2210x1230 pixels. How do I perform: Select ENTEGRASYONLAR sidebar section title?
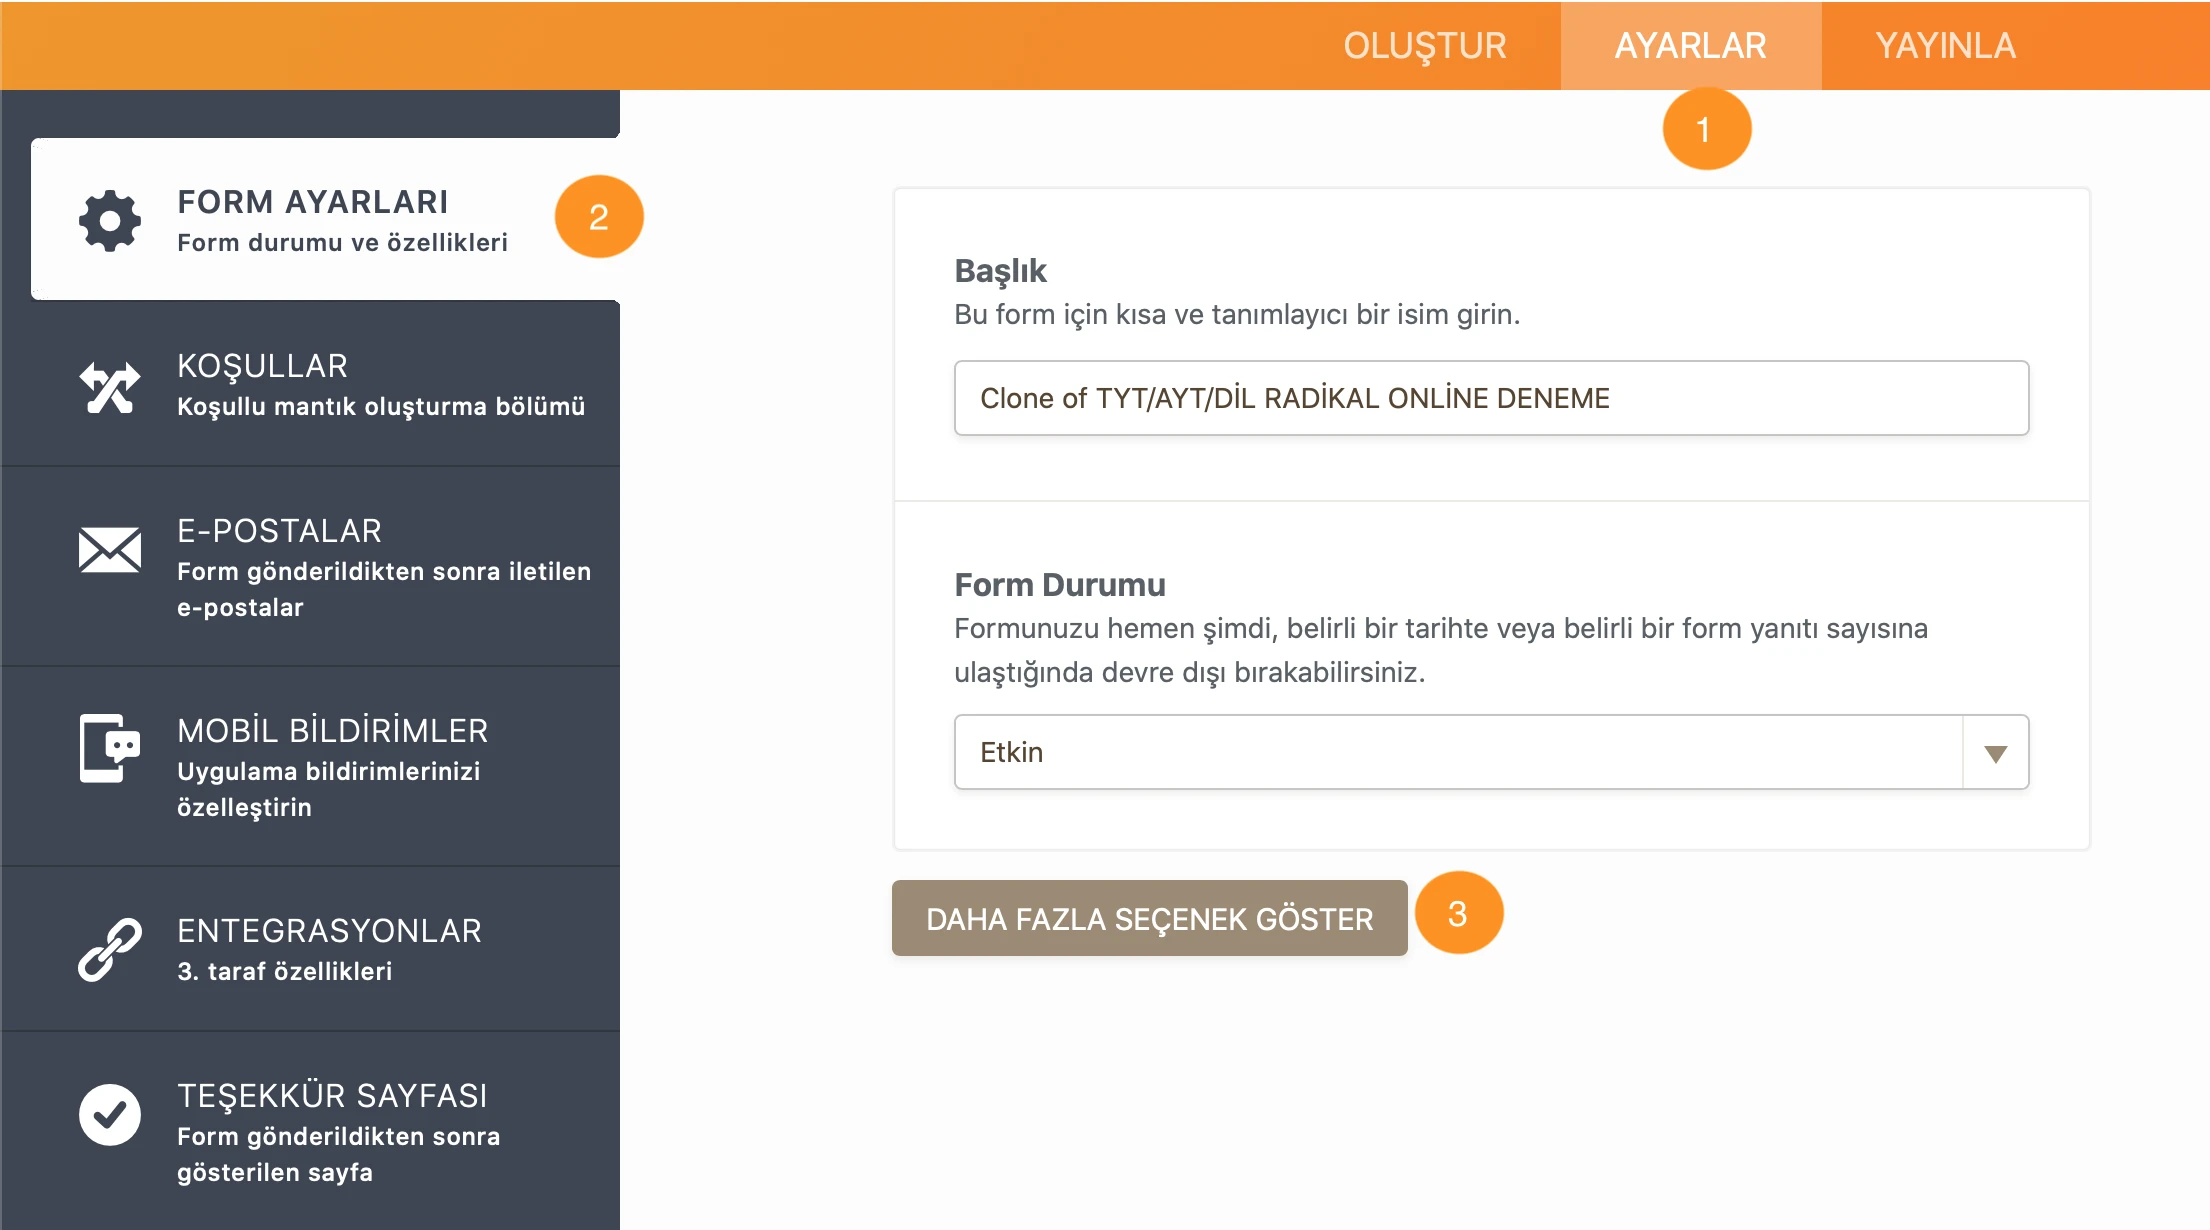pyautogui.click(x=330, y=931)
